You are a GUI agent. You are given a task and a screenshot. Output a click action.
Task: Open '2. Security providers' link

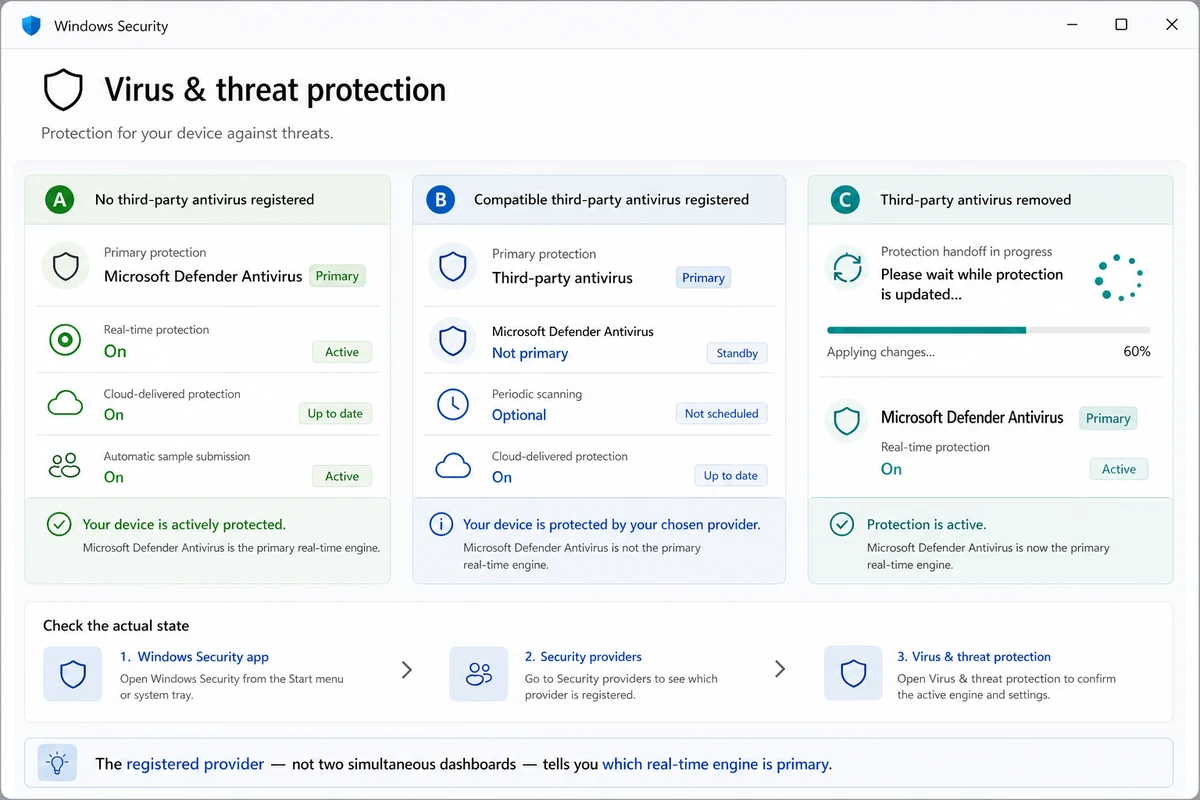pos(583,657)
